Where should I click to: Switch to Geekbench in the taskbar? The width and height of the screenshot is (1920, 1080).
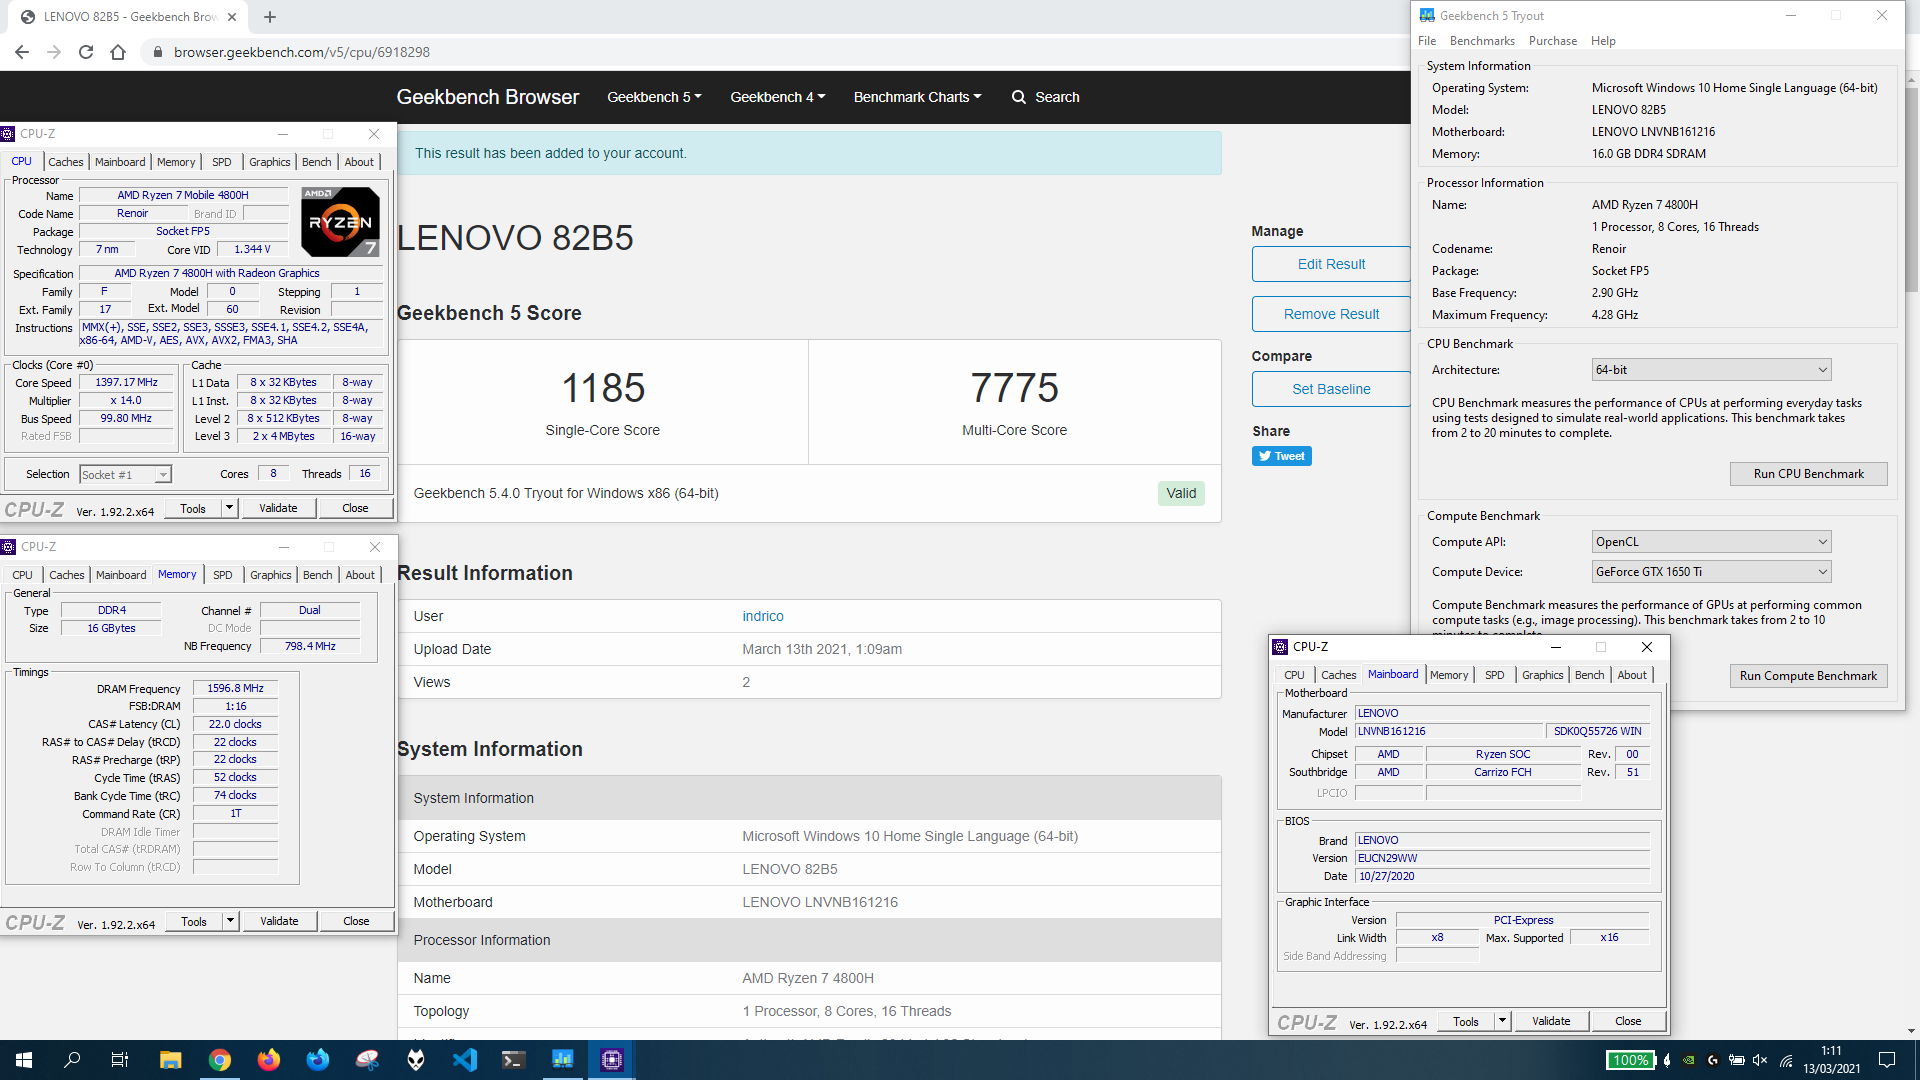(563, 1060)
